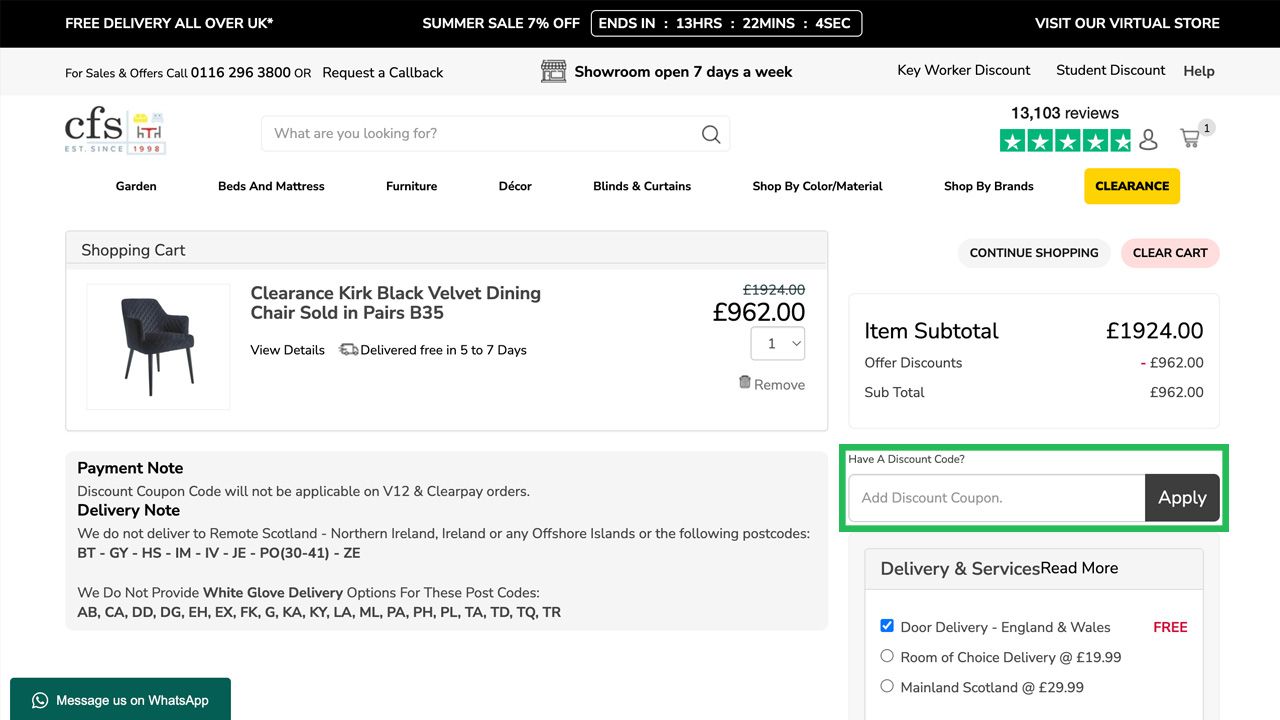Select Room of Choice Delivery option

[887, 656]
